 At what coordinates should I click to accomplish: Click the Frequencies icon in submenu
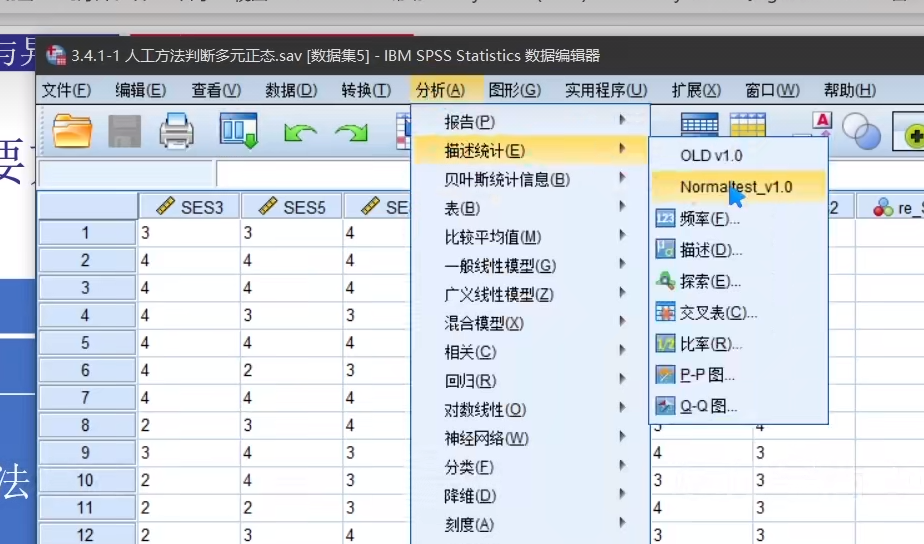pyautogui.click(x=665, y=219)
